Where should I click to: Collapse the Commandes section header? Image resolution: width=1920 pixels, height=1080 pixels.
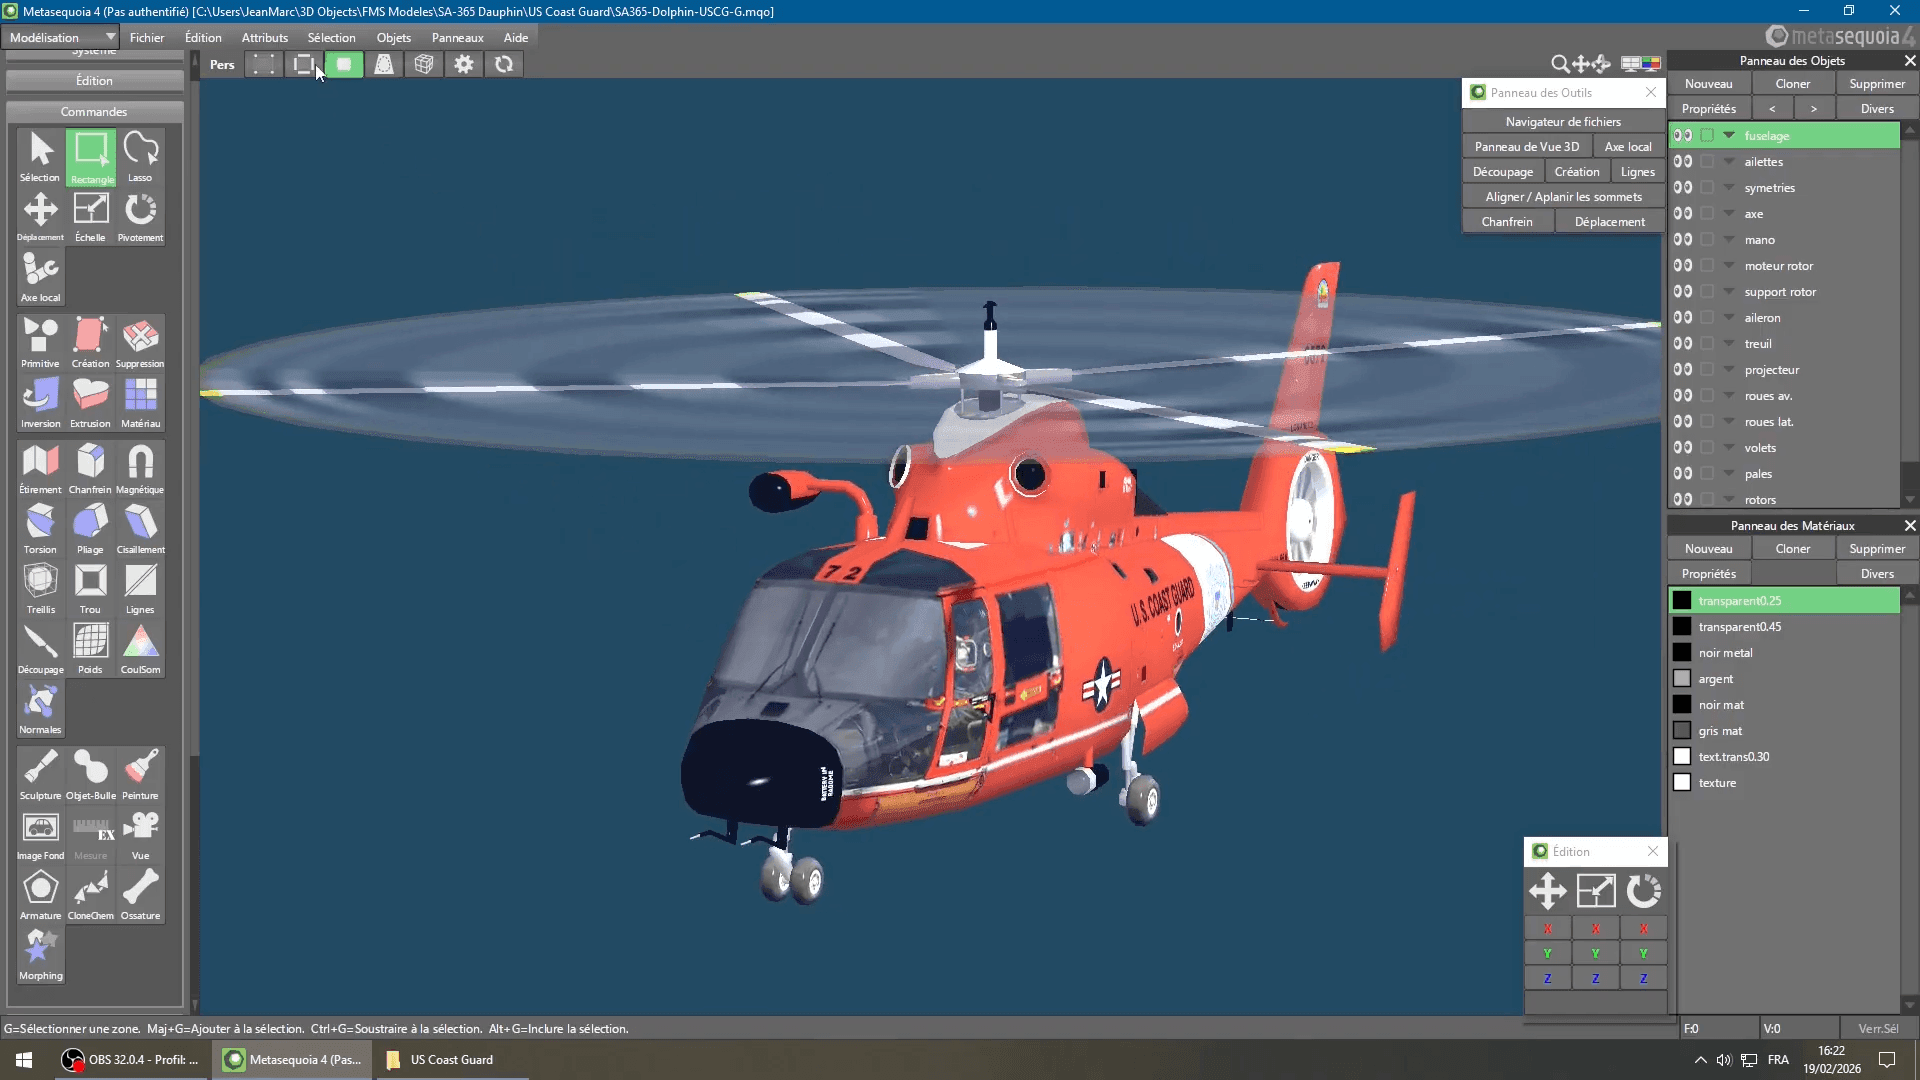pos(94,111)
